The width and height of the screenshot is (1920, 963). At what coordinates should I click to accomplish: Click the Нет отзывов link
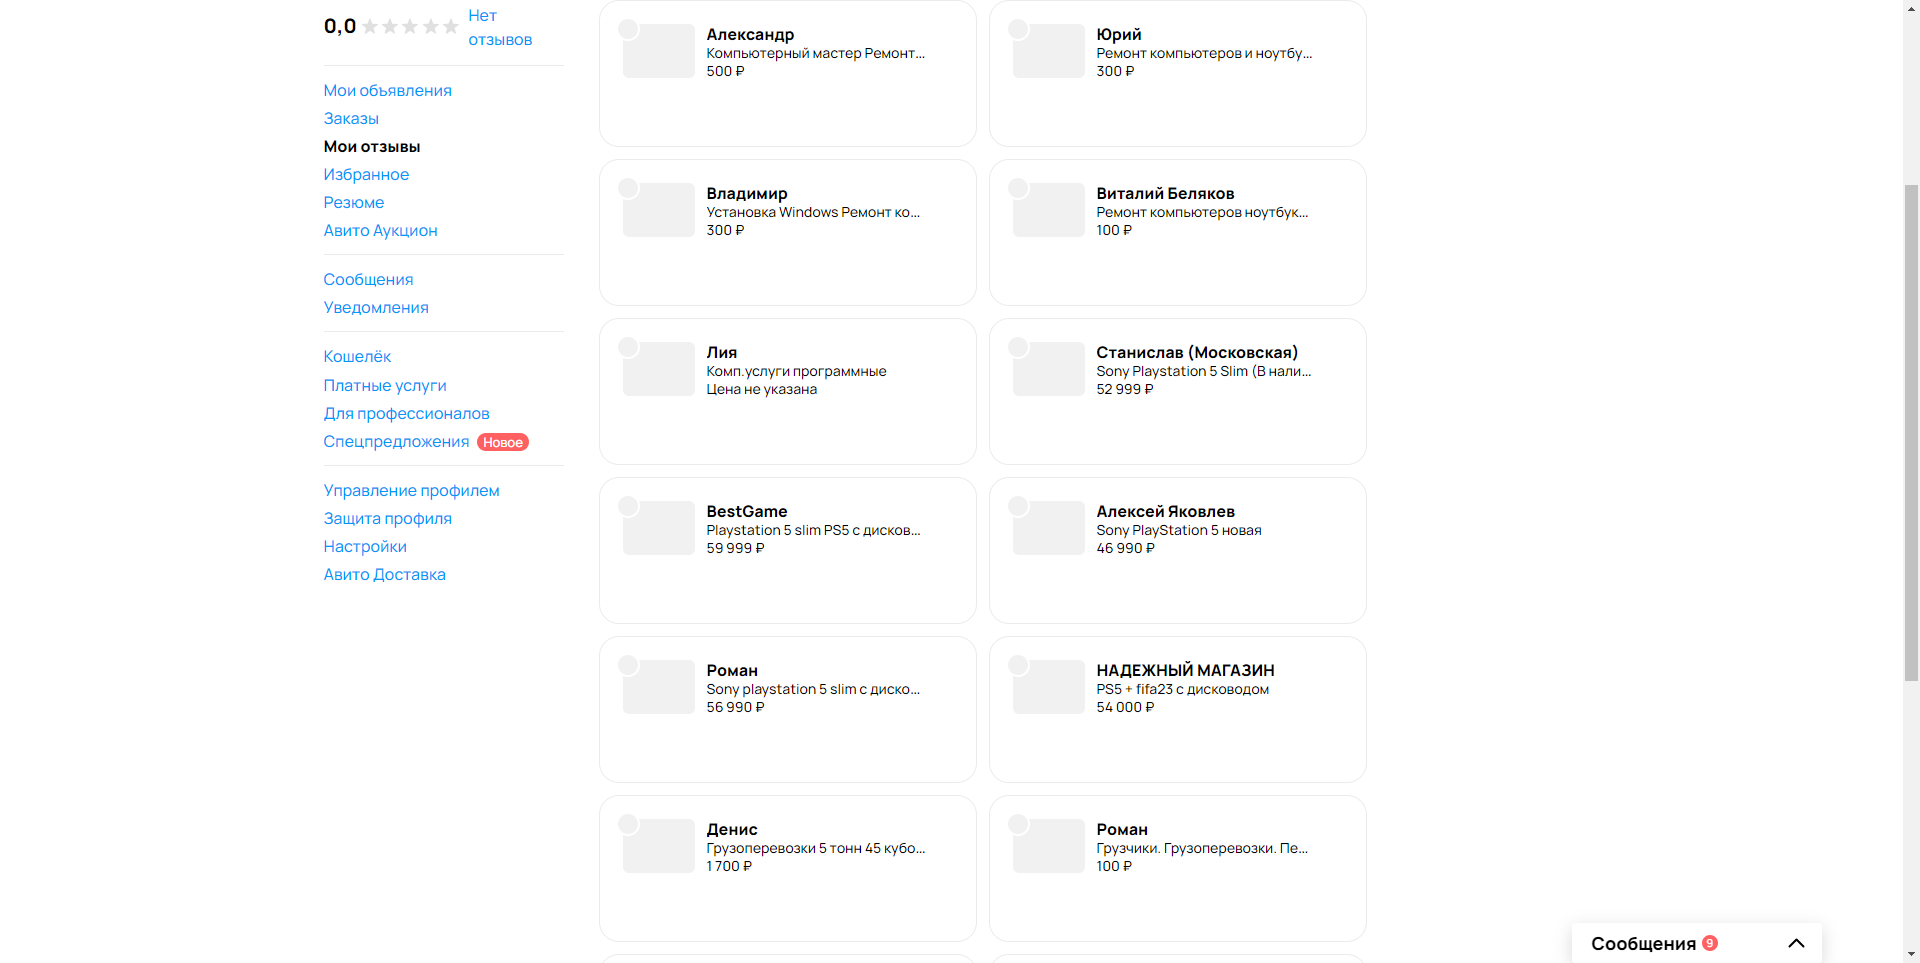500,28
